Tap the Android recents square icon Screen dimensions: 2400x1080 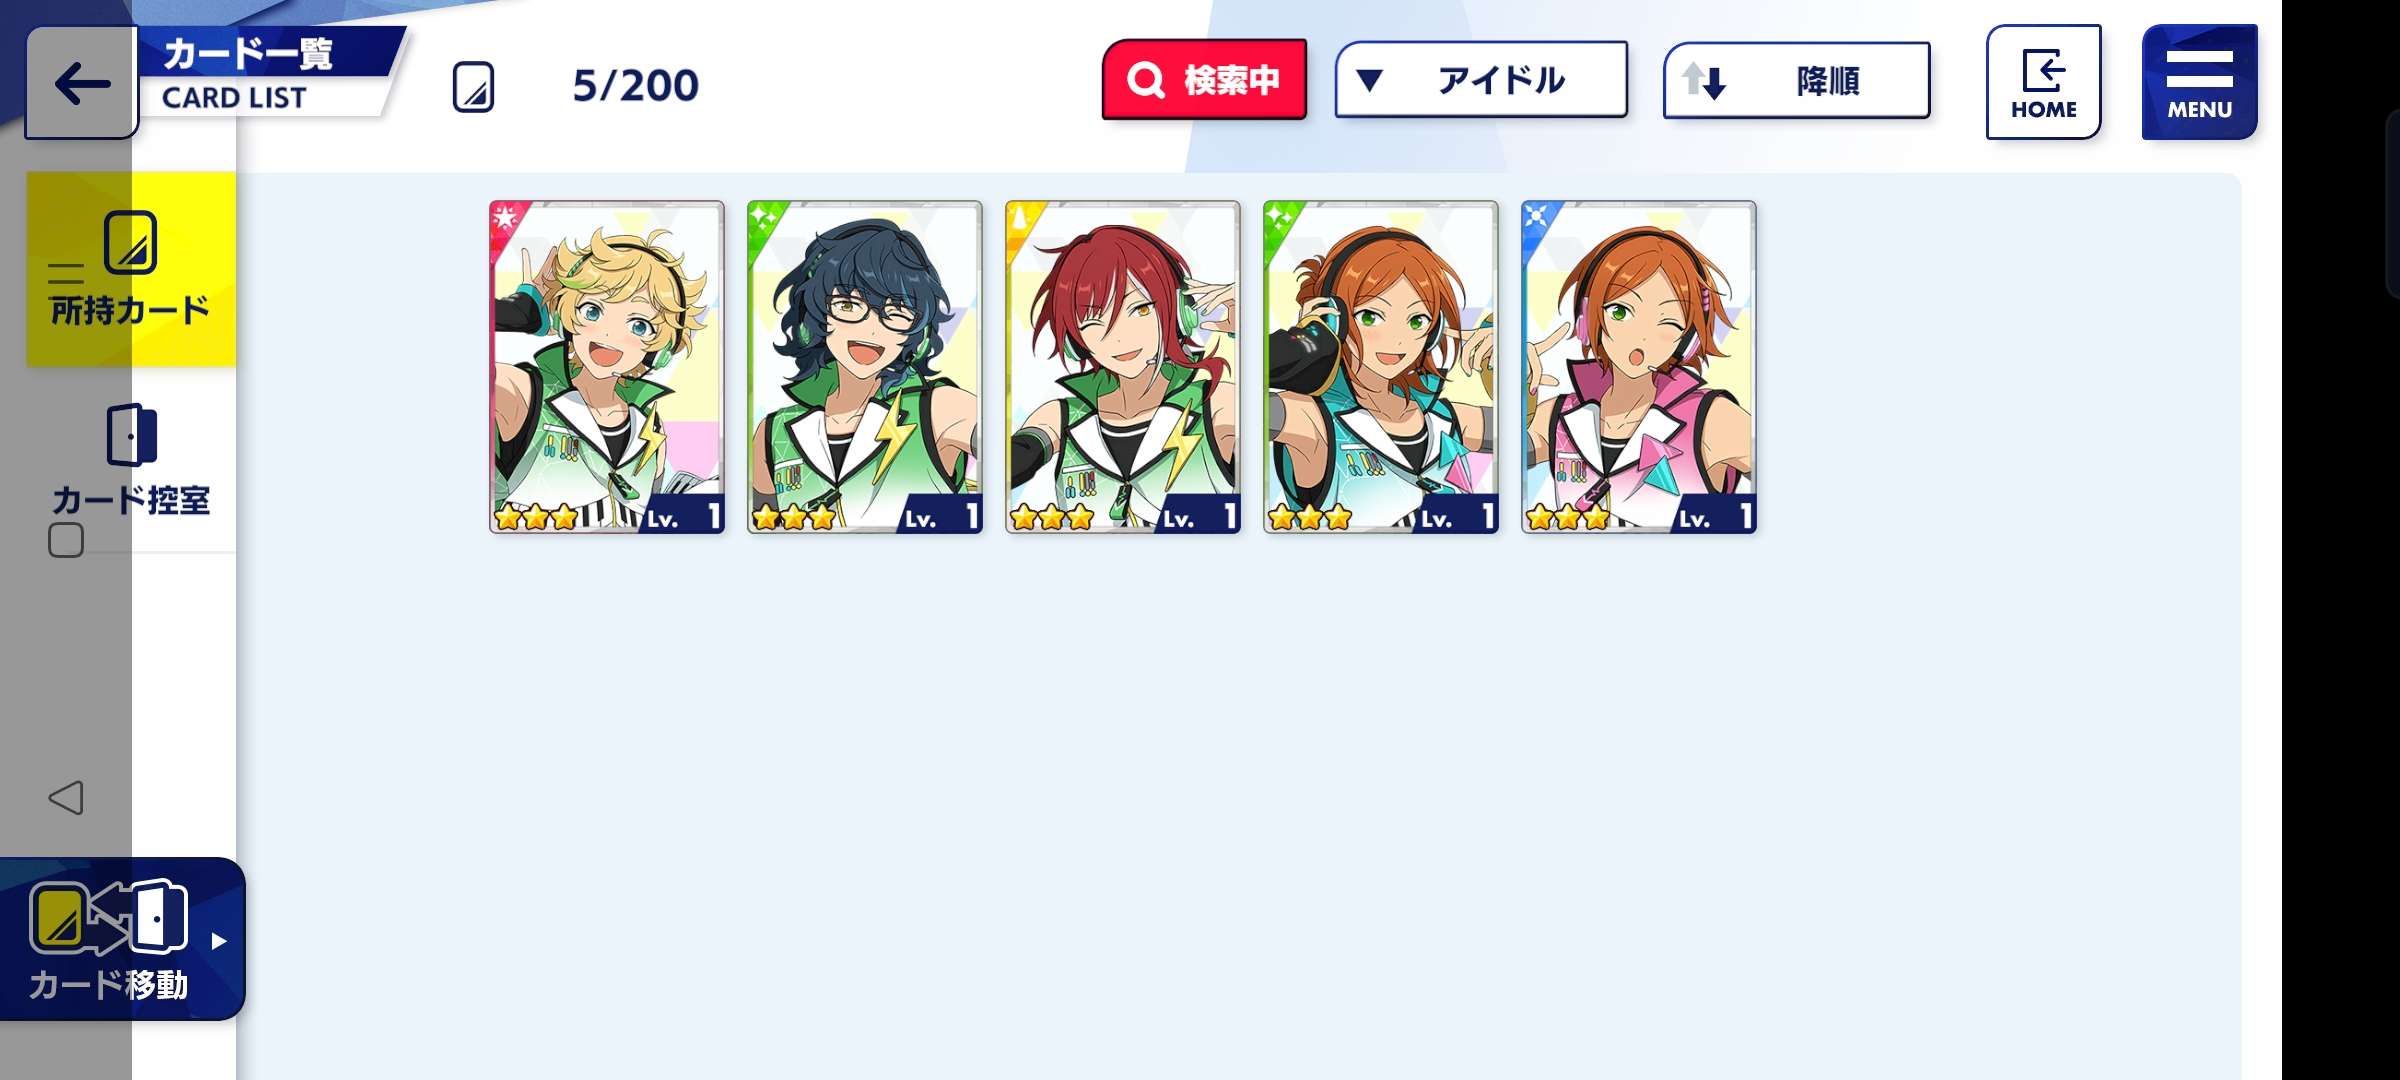coord(66,540)
